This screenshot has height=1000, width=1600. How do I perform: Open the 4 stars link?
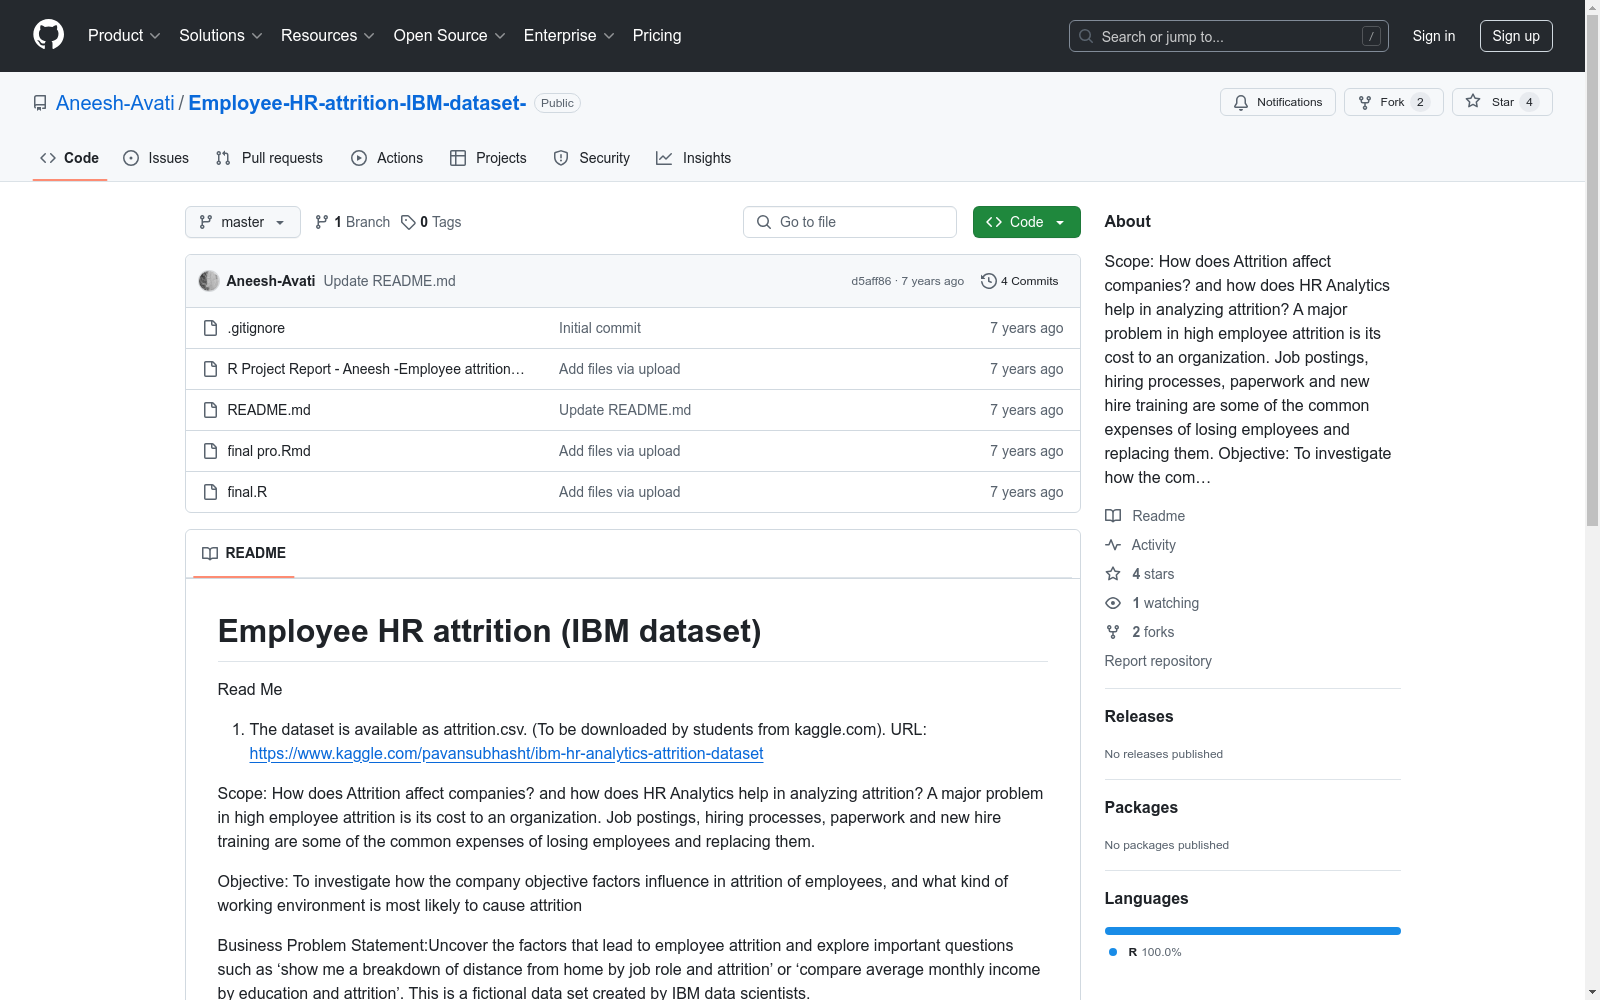[1140, 574]
